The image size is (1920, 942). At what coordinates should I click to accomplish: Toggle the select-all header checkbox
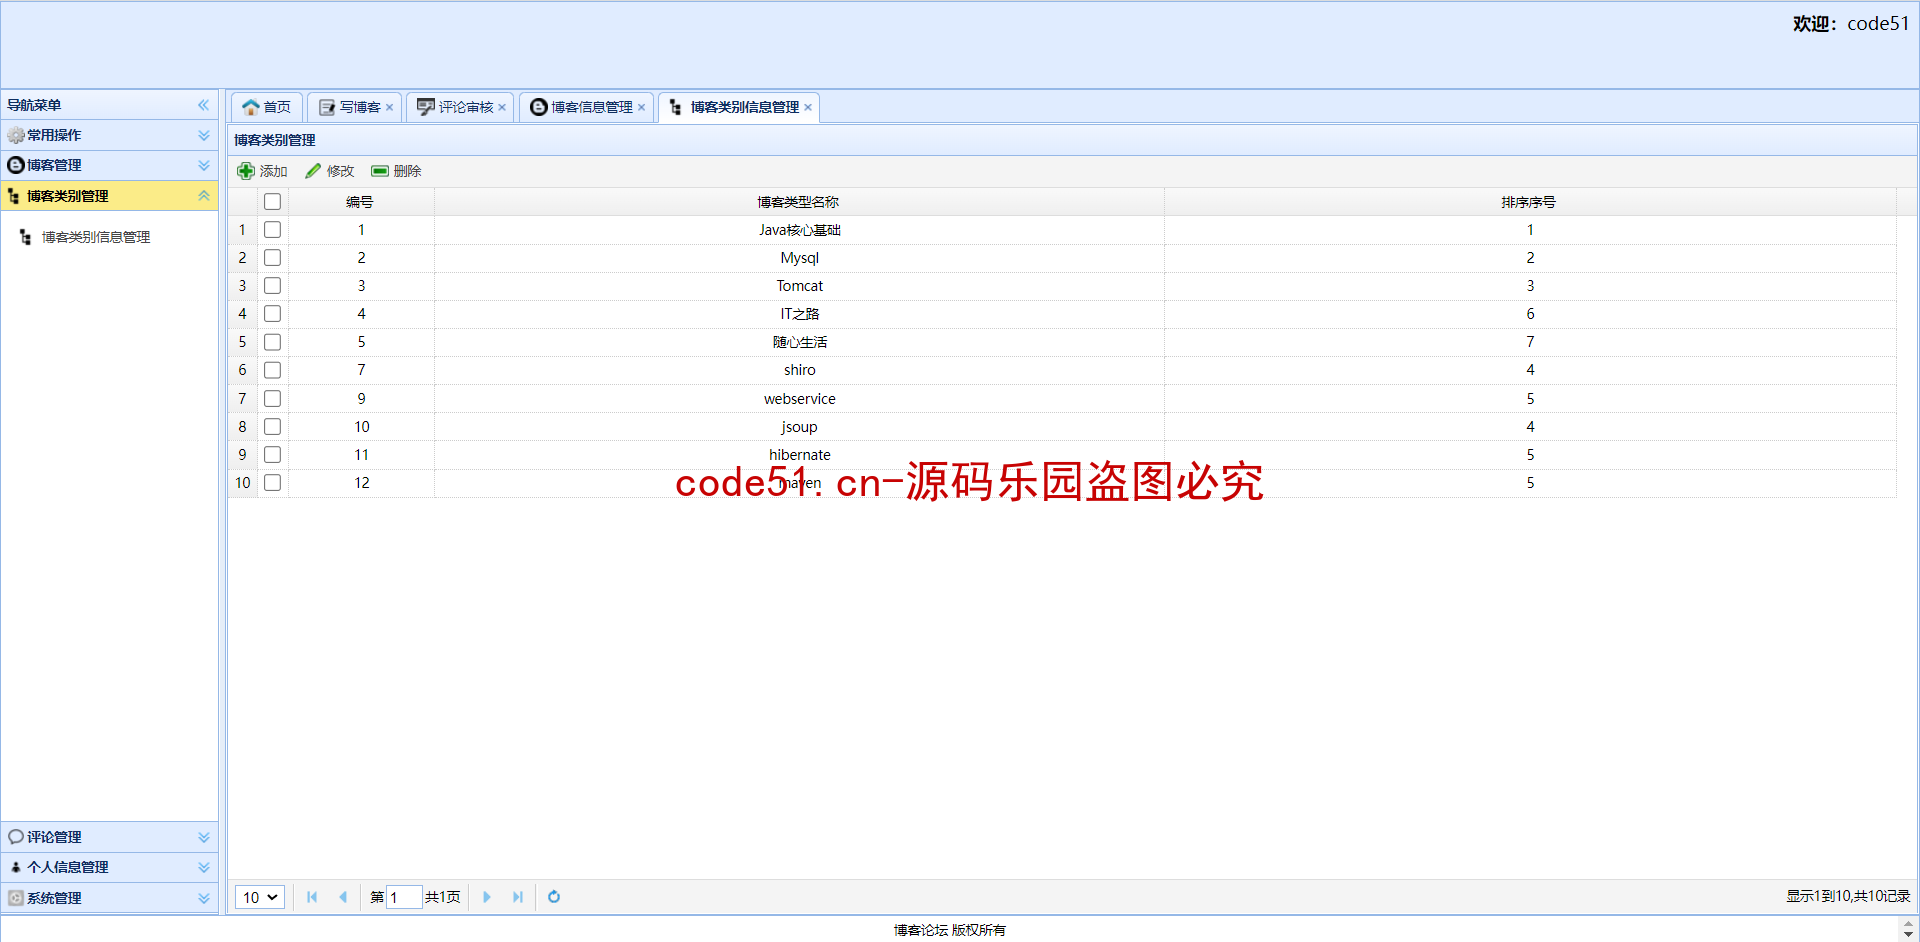(x=272, y=202)
